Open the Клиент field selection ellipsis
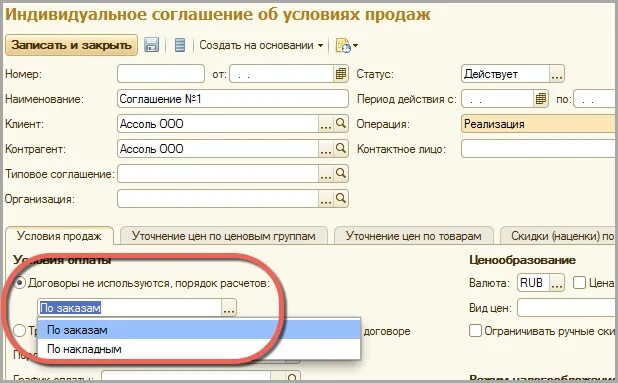Image resolution: width=618 pixels, height=383 pixels. coord(326,124)
